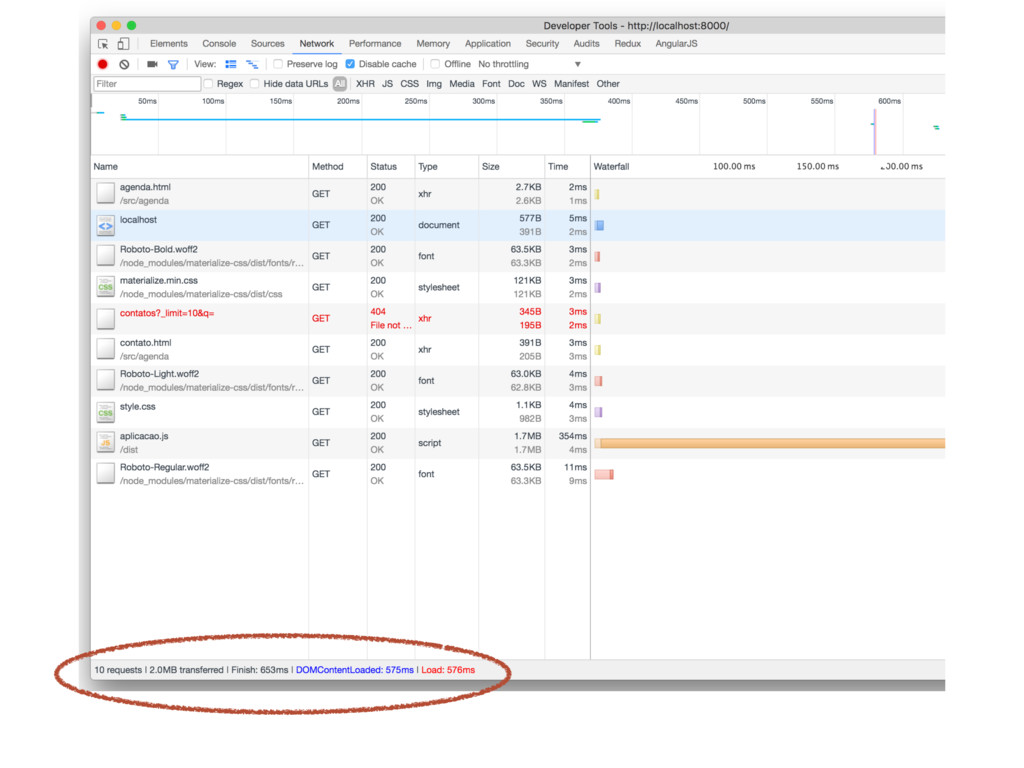Click the capture screenshots camera icon
1024x768 pixels.
(x=152, y=64)
